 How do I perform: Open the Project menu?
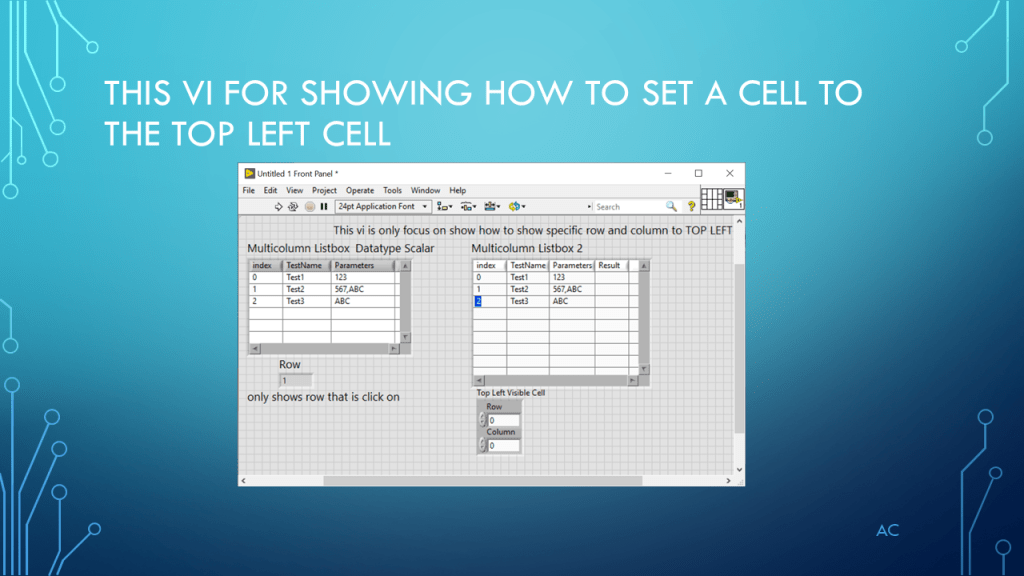pyautogui.click(x=324, y=190)
